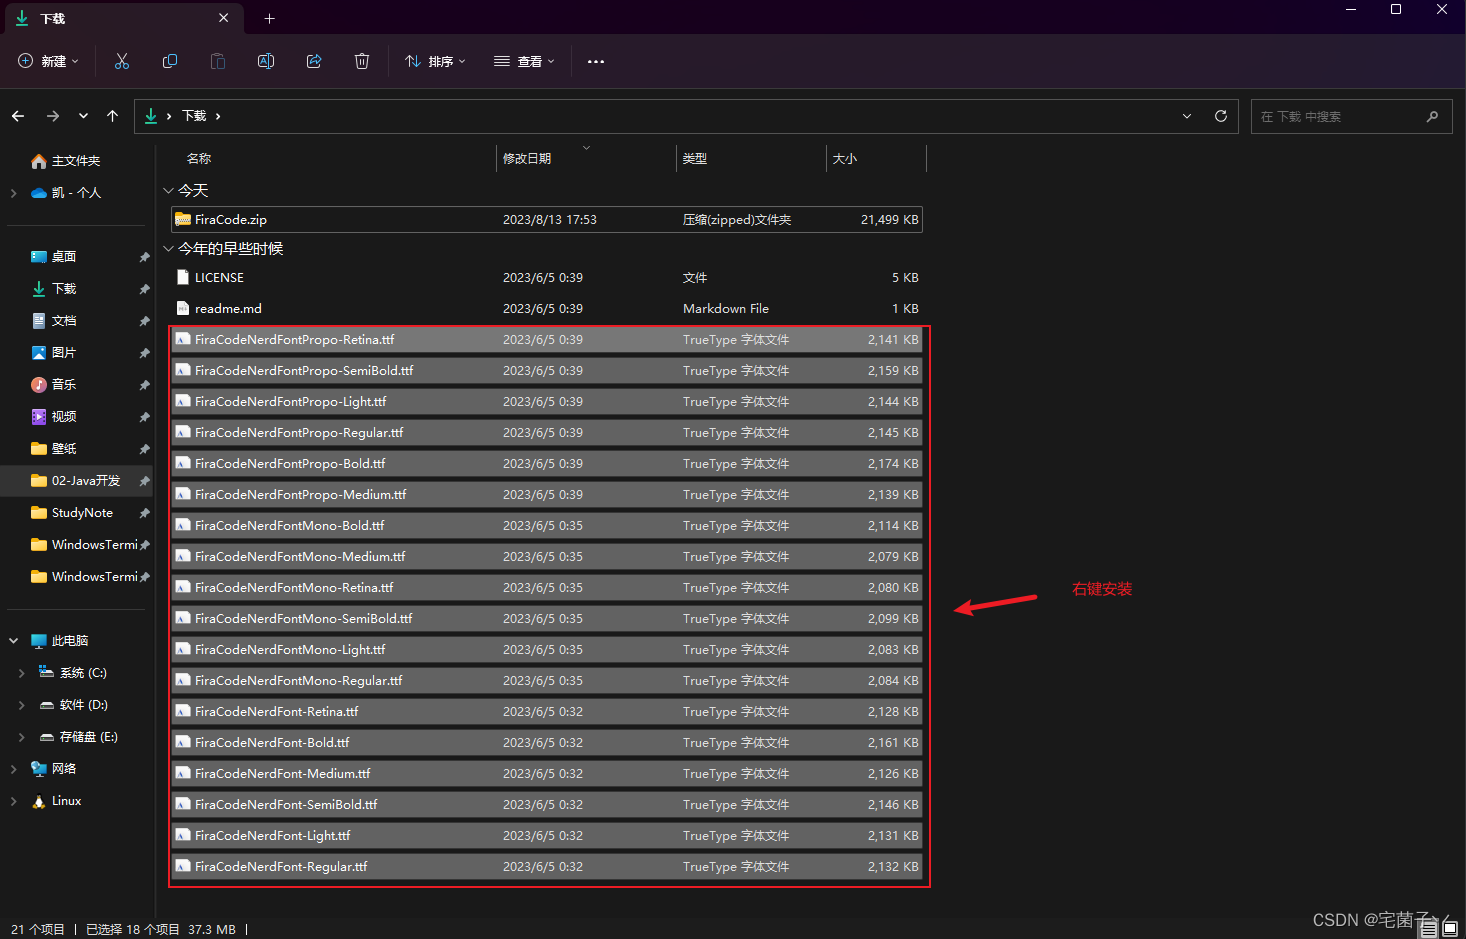Select FiraCodeNerdFontMono-Bold.ttf
The image size is (1466, 939).
(547, 525)
